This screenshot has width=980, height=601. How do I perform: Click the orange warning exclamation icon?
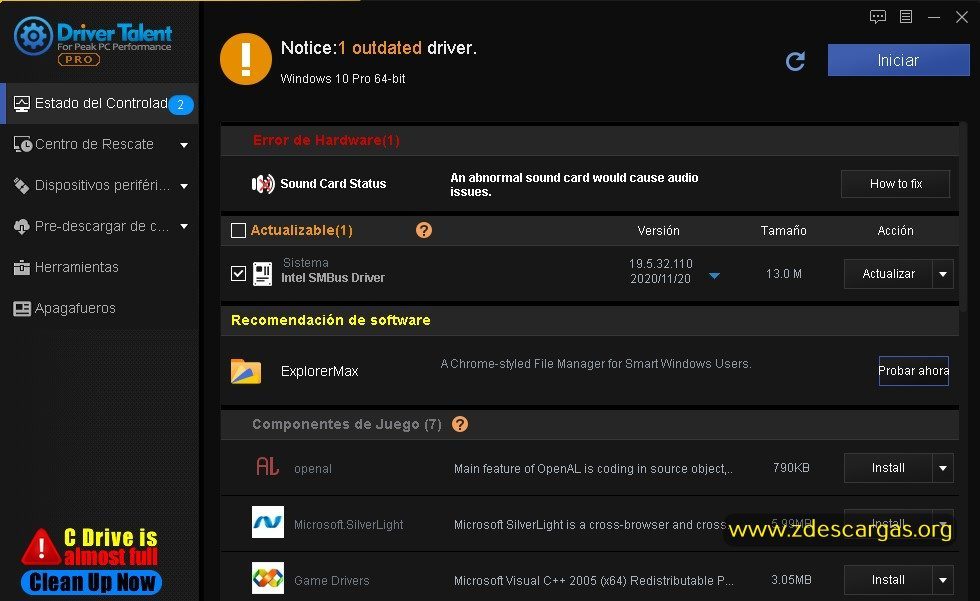tap(246, 59)
